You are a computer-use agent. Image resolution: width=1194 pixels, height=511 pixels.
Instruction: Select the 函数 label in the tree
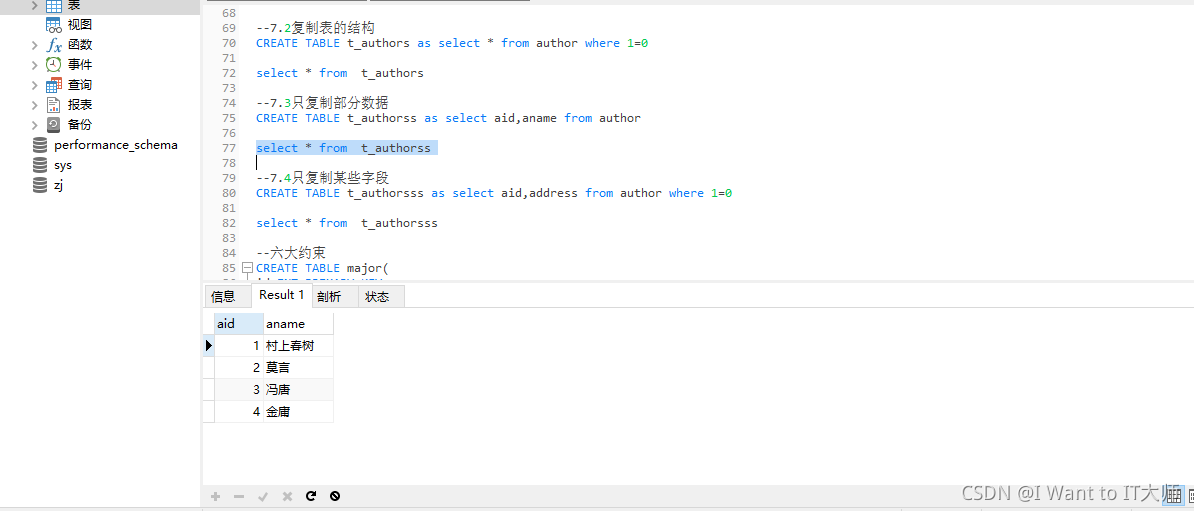click(x=80, y=45)
